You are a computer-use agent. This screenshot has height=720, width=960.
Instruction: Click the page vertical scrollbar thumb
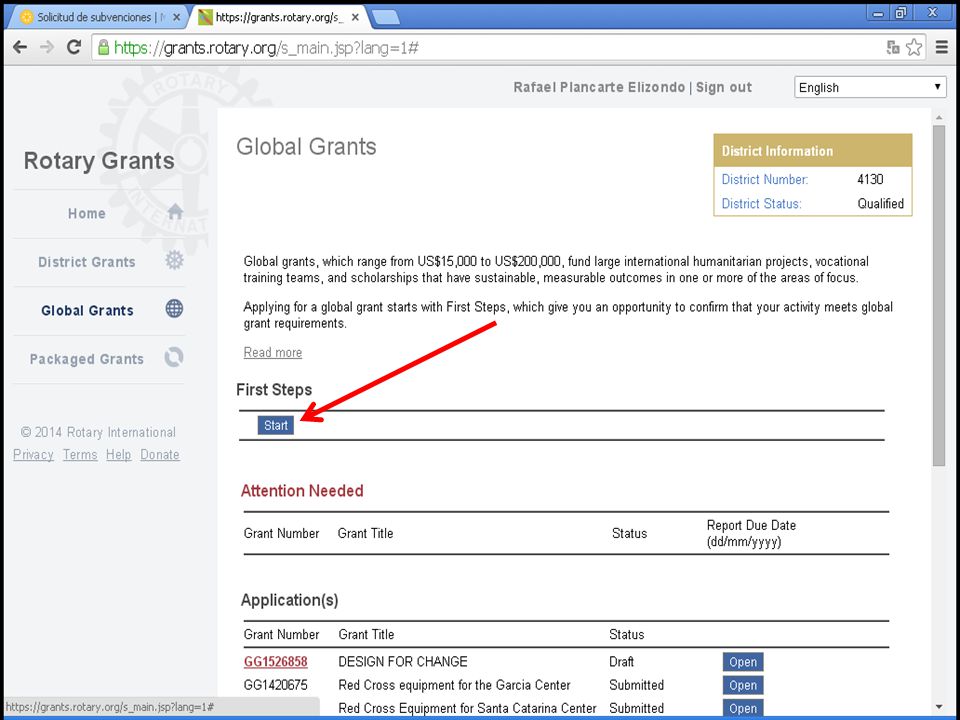pyautogui.click(x=939, y=296)
